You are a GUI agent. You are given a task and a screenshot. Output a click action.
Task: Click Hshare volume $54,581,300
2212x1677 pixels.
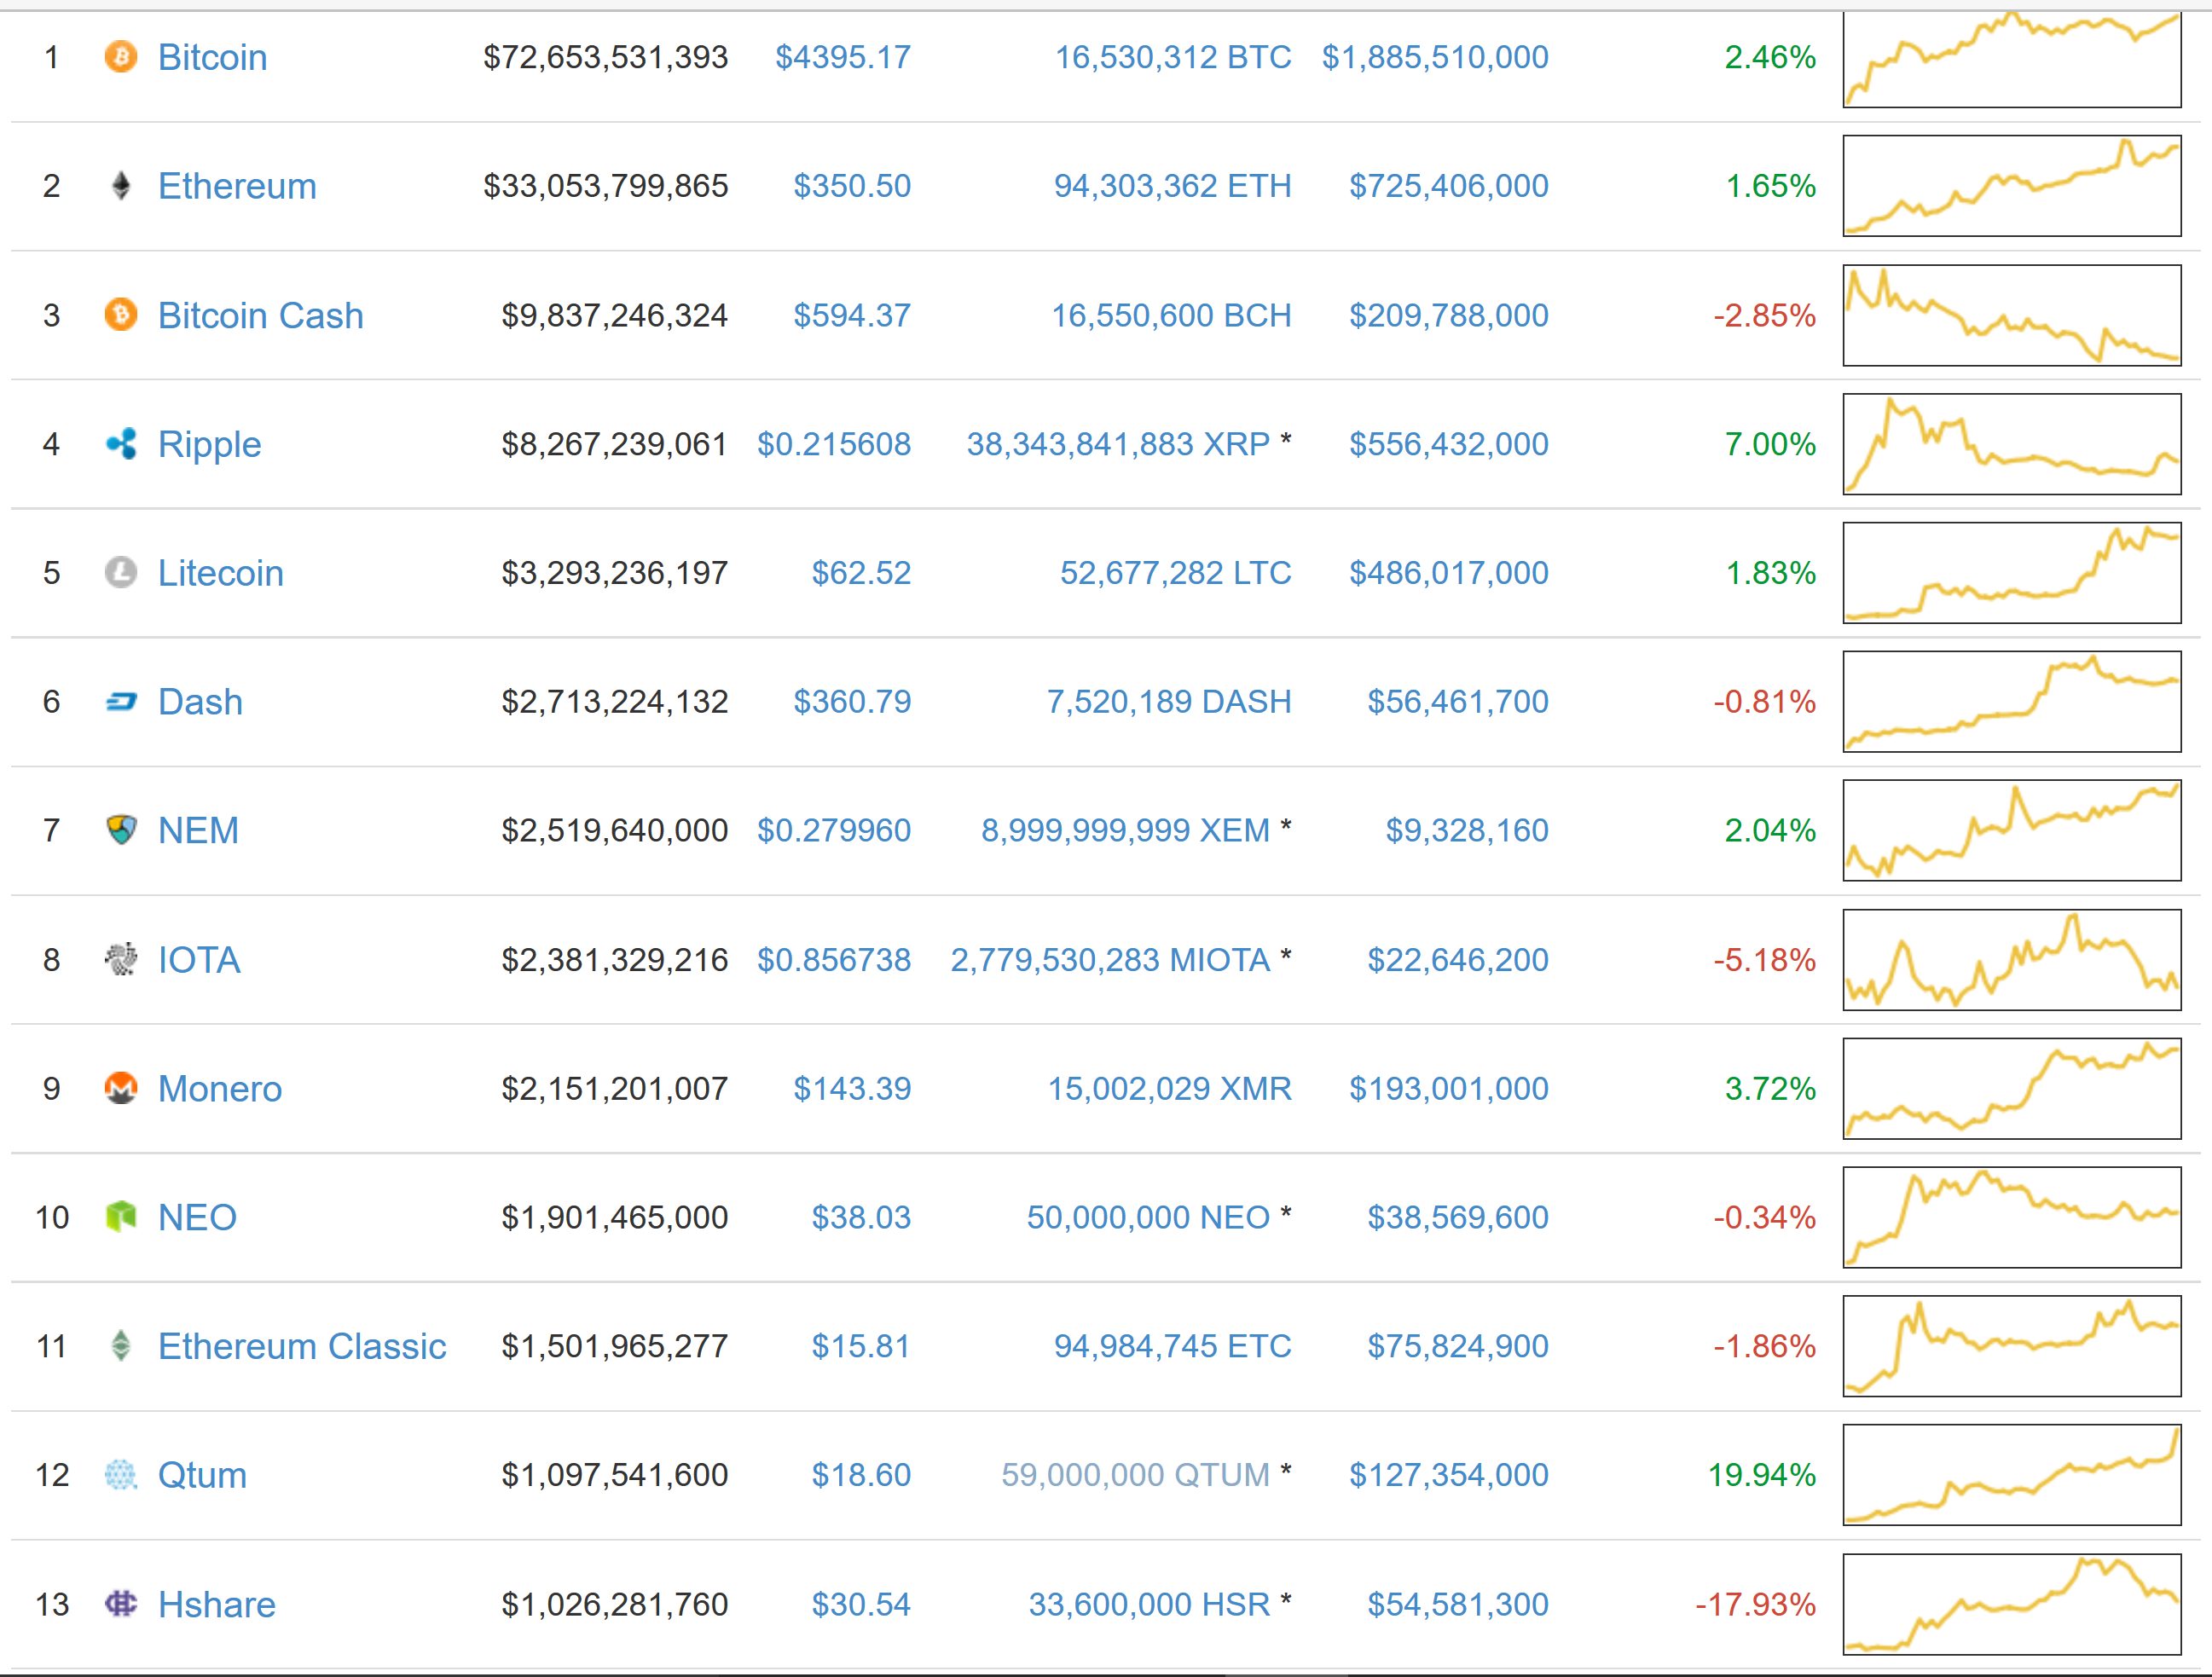pos(1459,1604)
